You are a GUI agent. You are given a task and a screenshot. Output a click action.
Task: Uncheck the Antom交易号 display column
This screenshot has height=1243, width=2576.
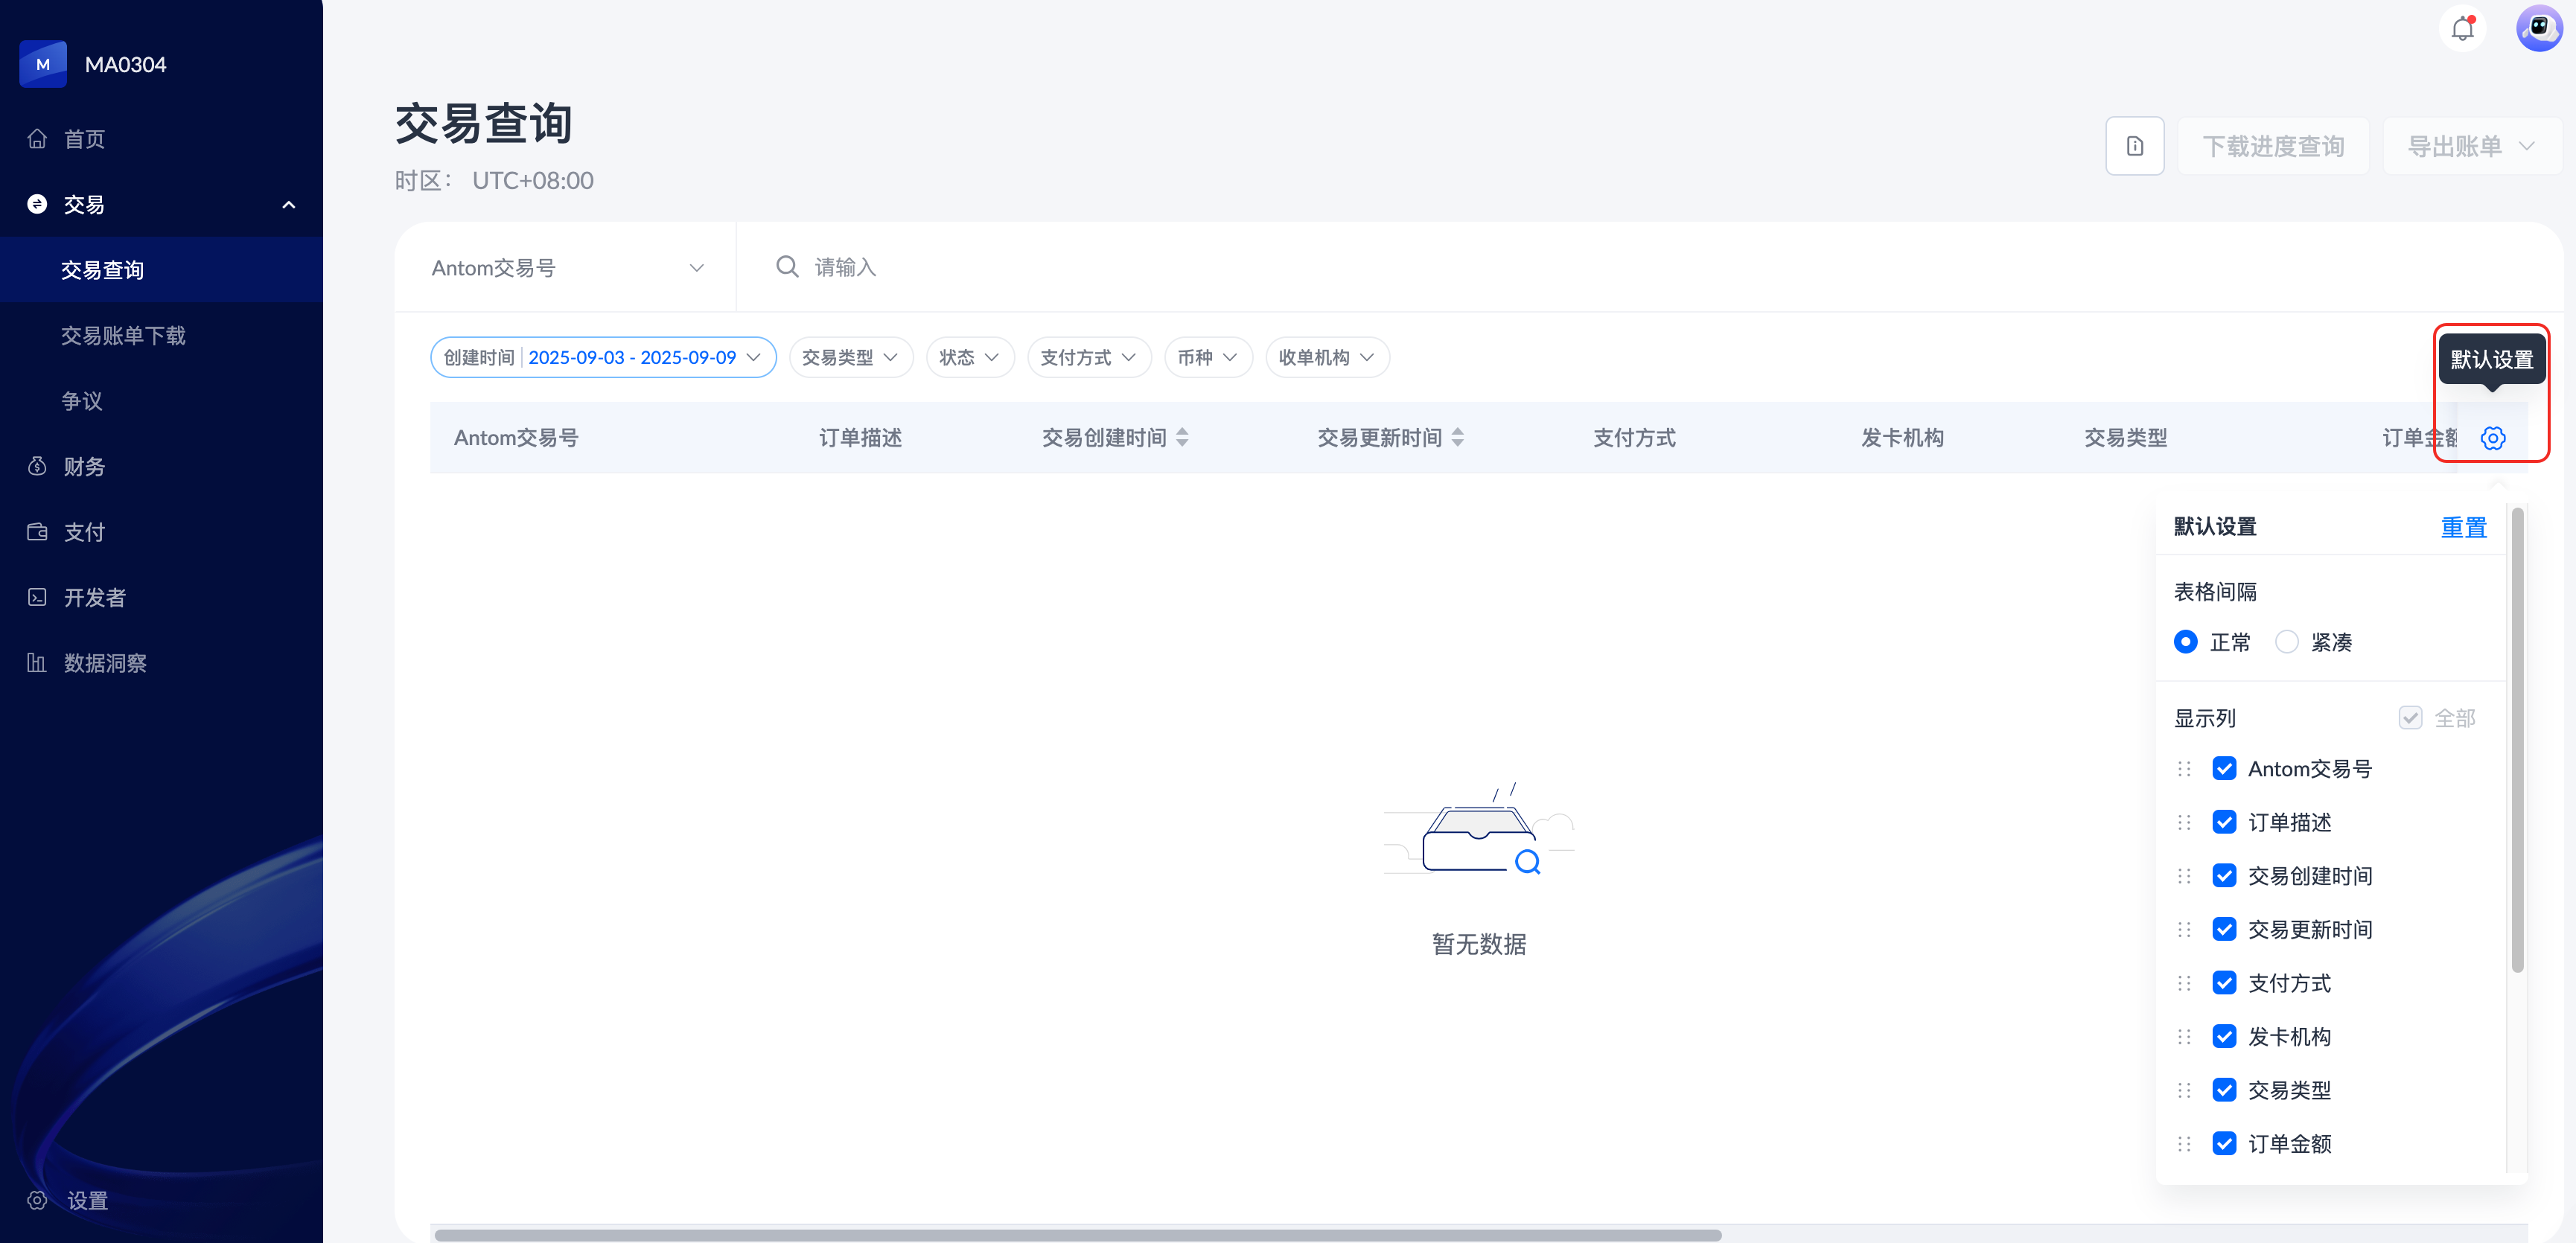[2224, 768]
